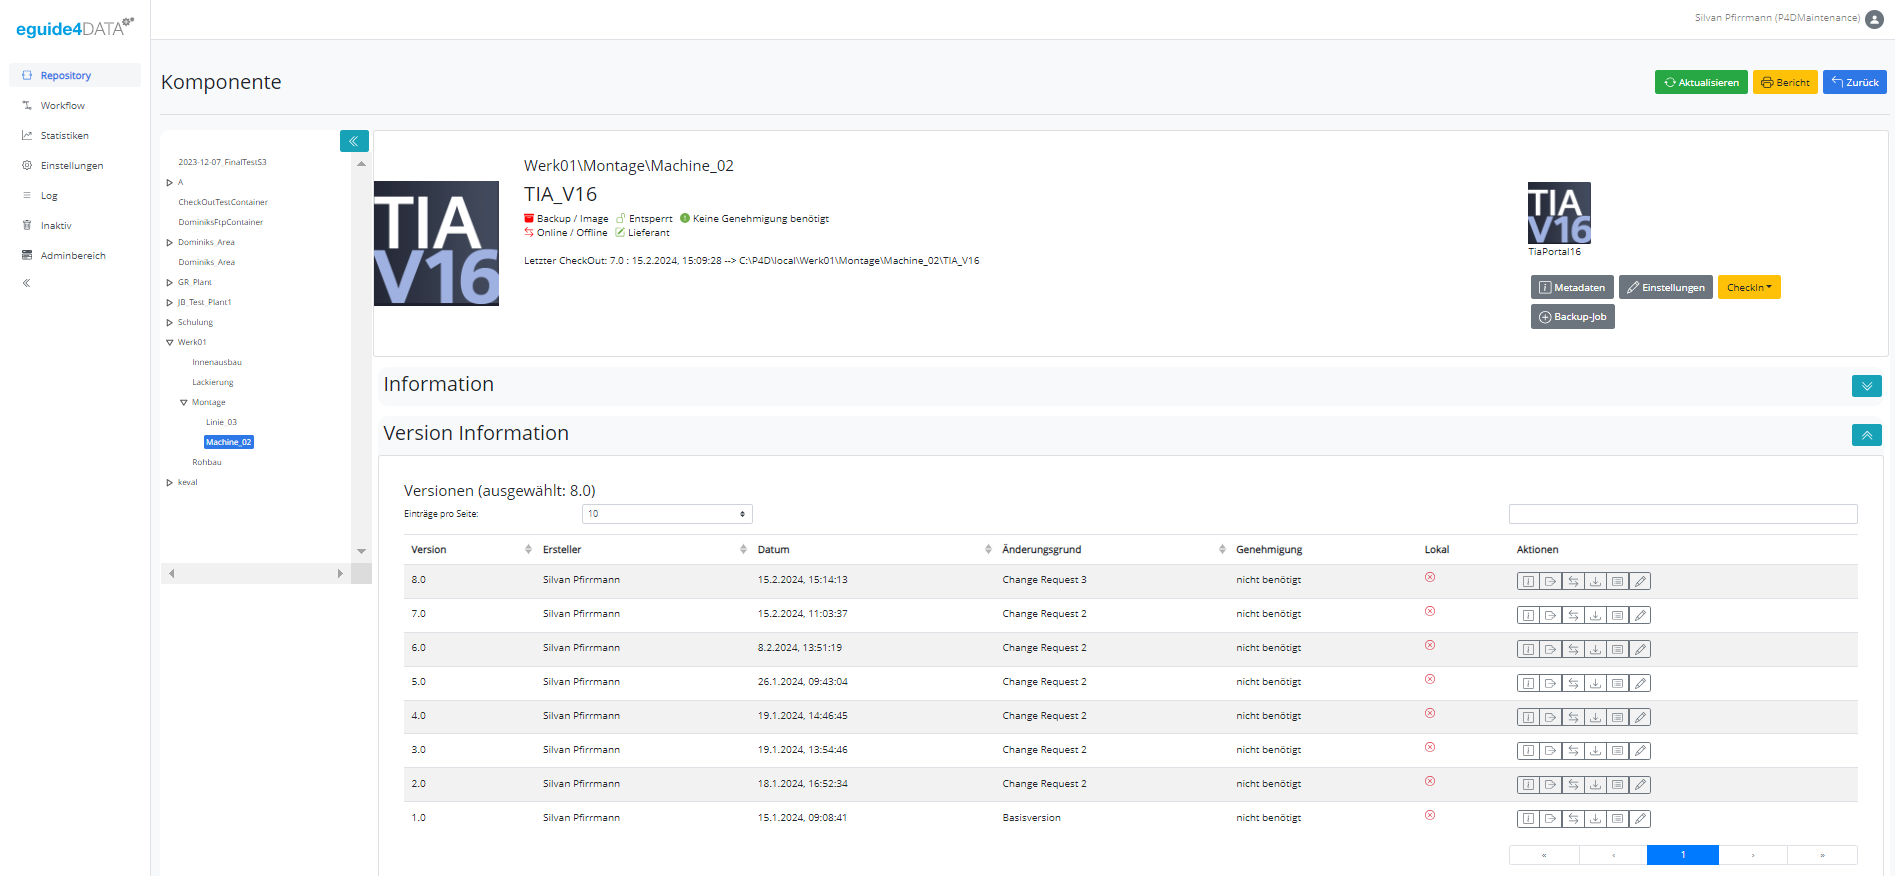
Task: Open the entries per page dropdown
Action: tap(666, 514)
